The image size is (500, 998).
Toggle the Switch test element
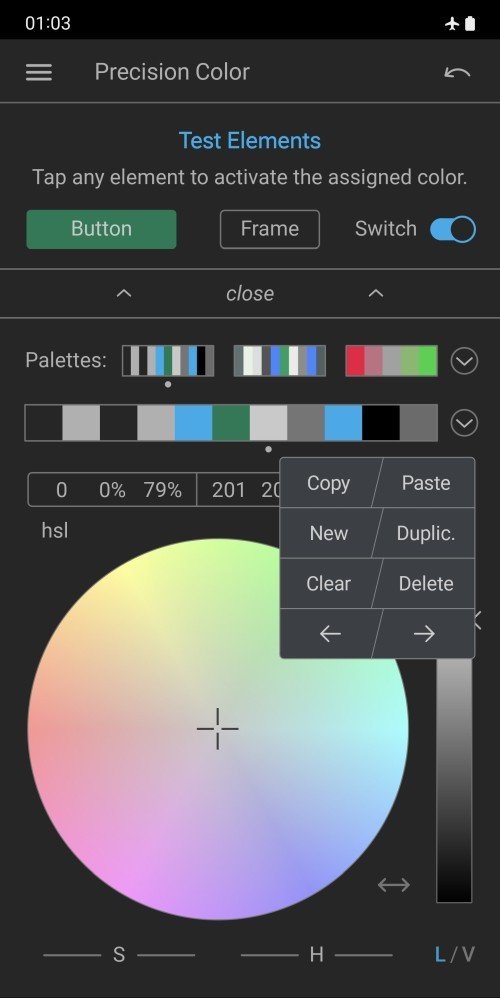pos(452,229)
